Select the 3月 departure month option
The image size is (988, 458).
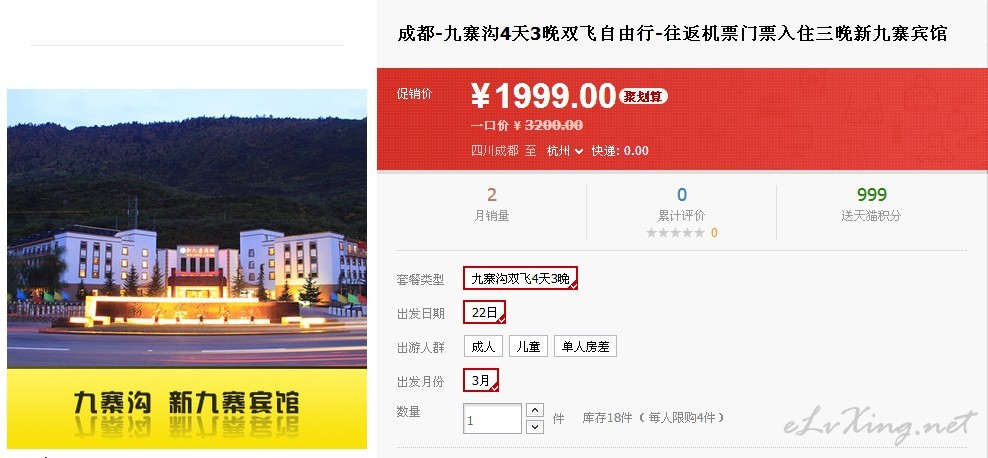click(x=481, y=380)
